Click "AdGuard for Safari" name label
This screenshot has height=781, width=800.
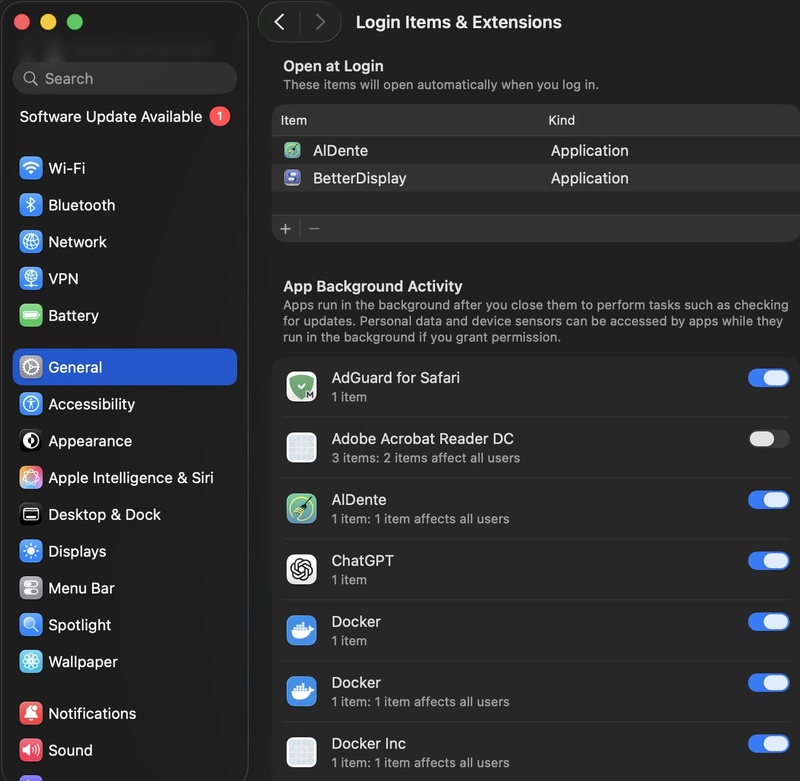(x=396, y=377)
